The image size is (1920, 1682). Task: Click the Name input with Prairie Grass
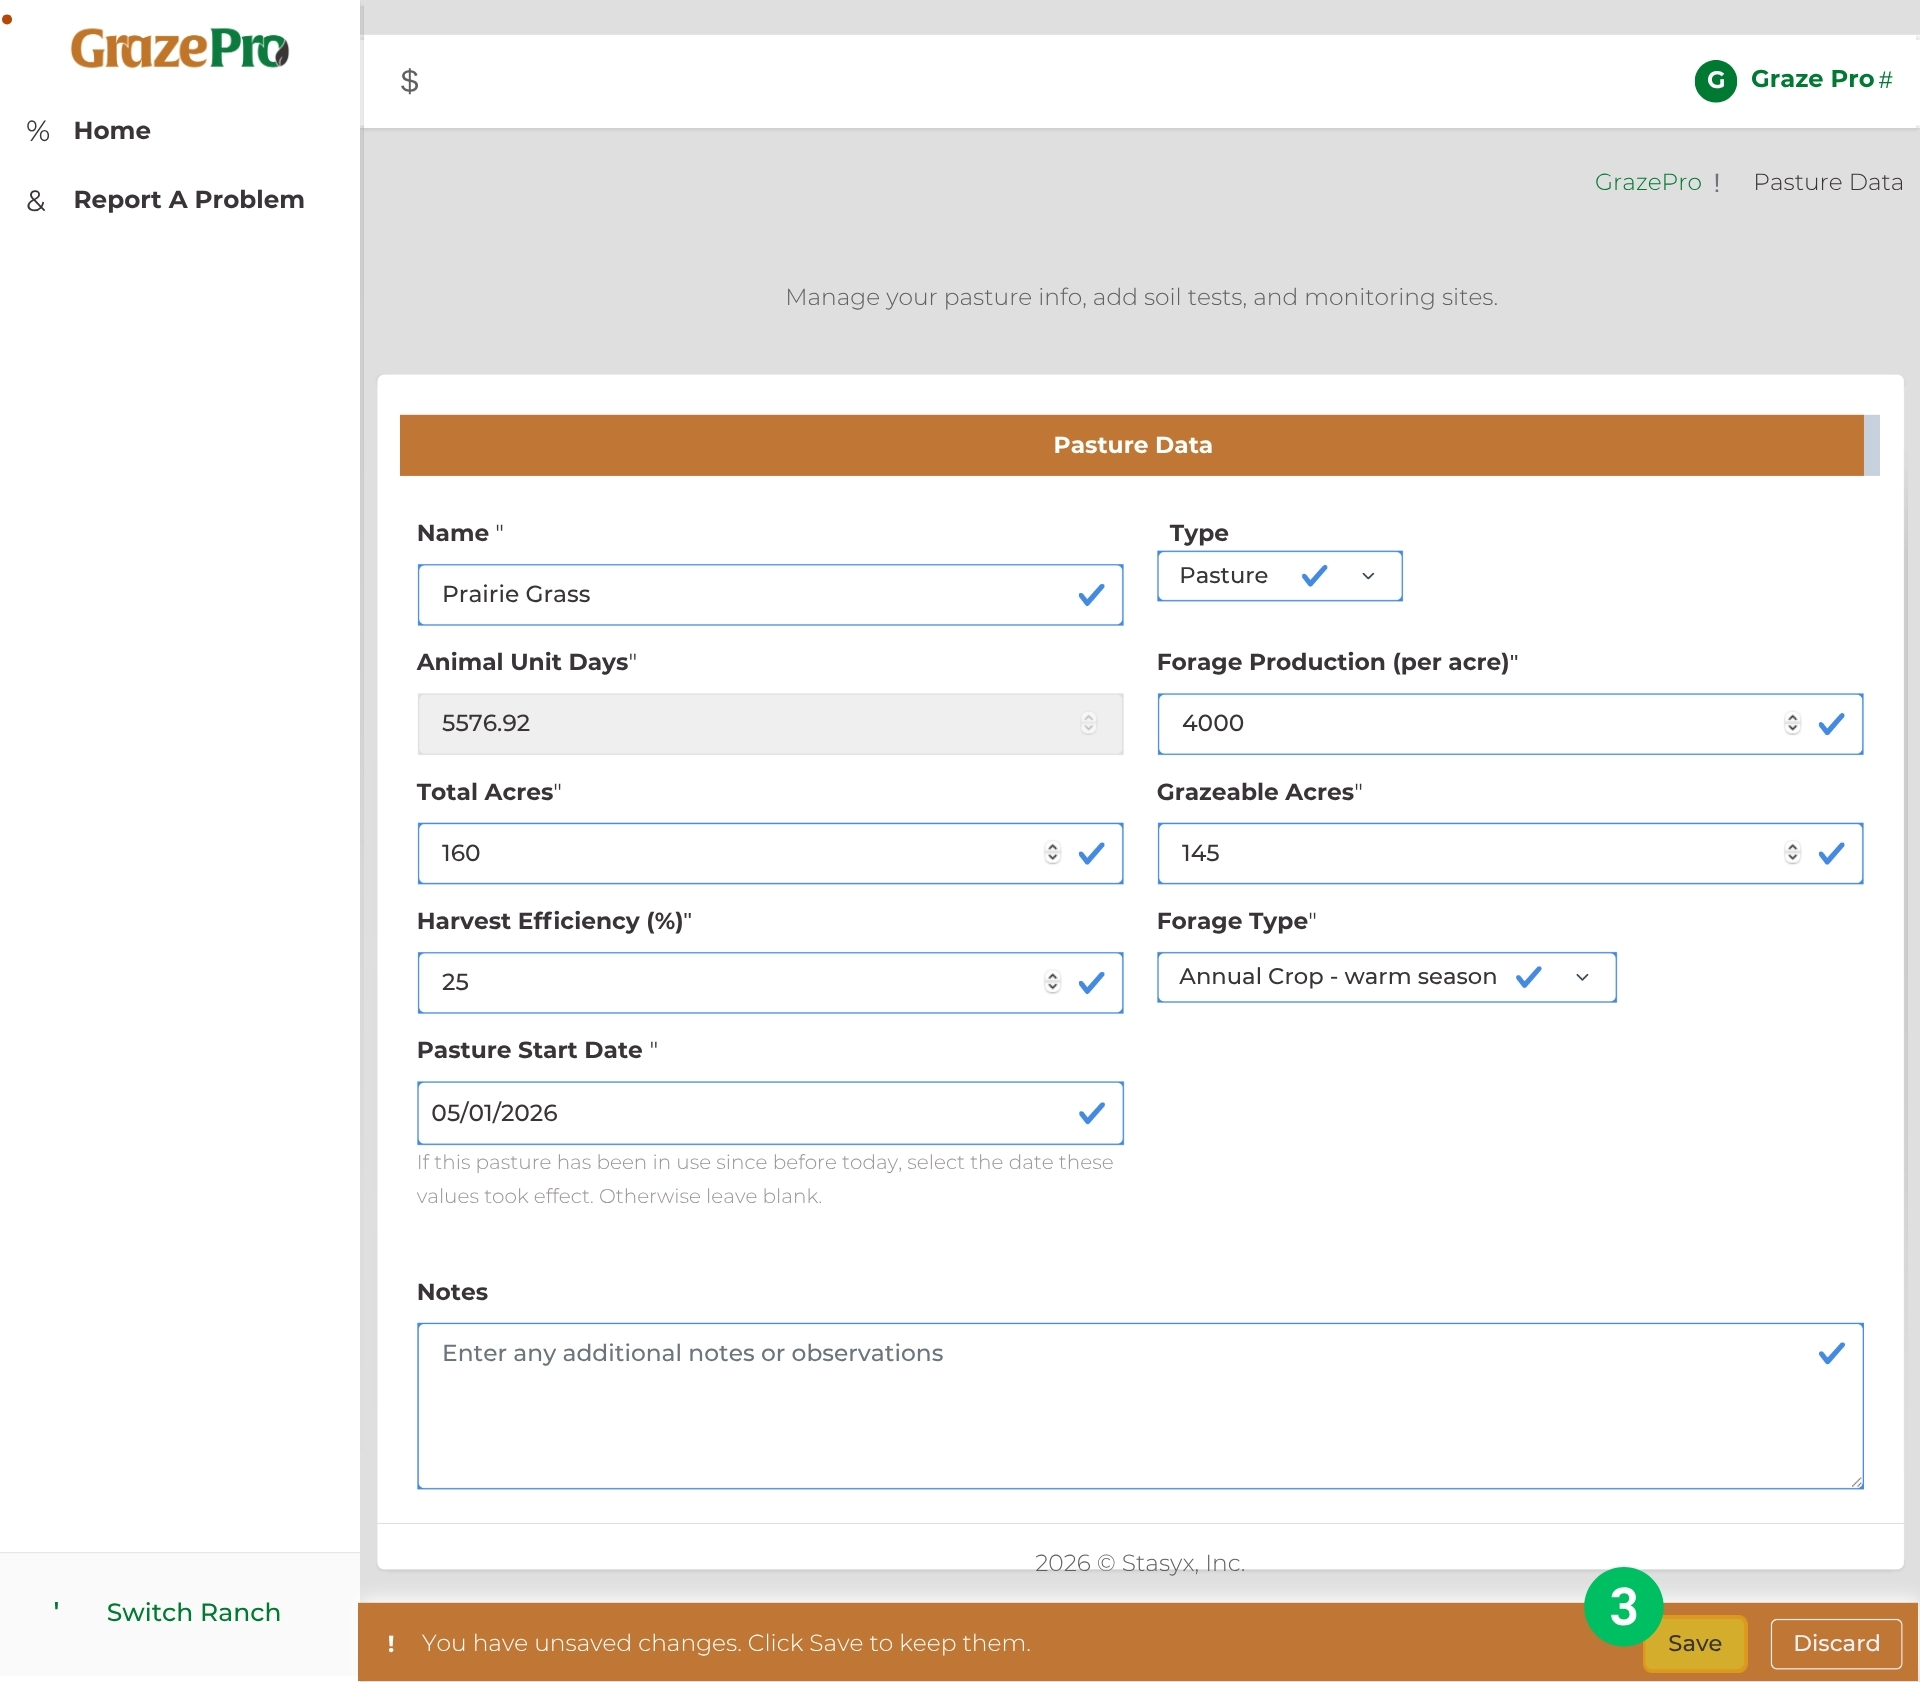[770, 595]
